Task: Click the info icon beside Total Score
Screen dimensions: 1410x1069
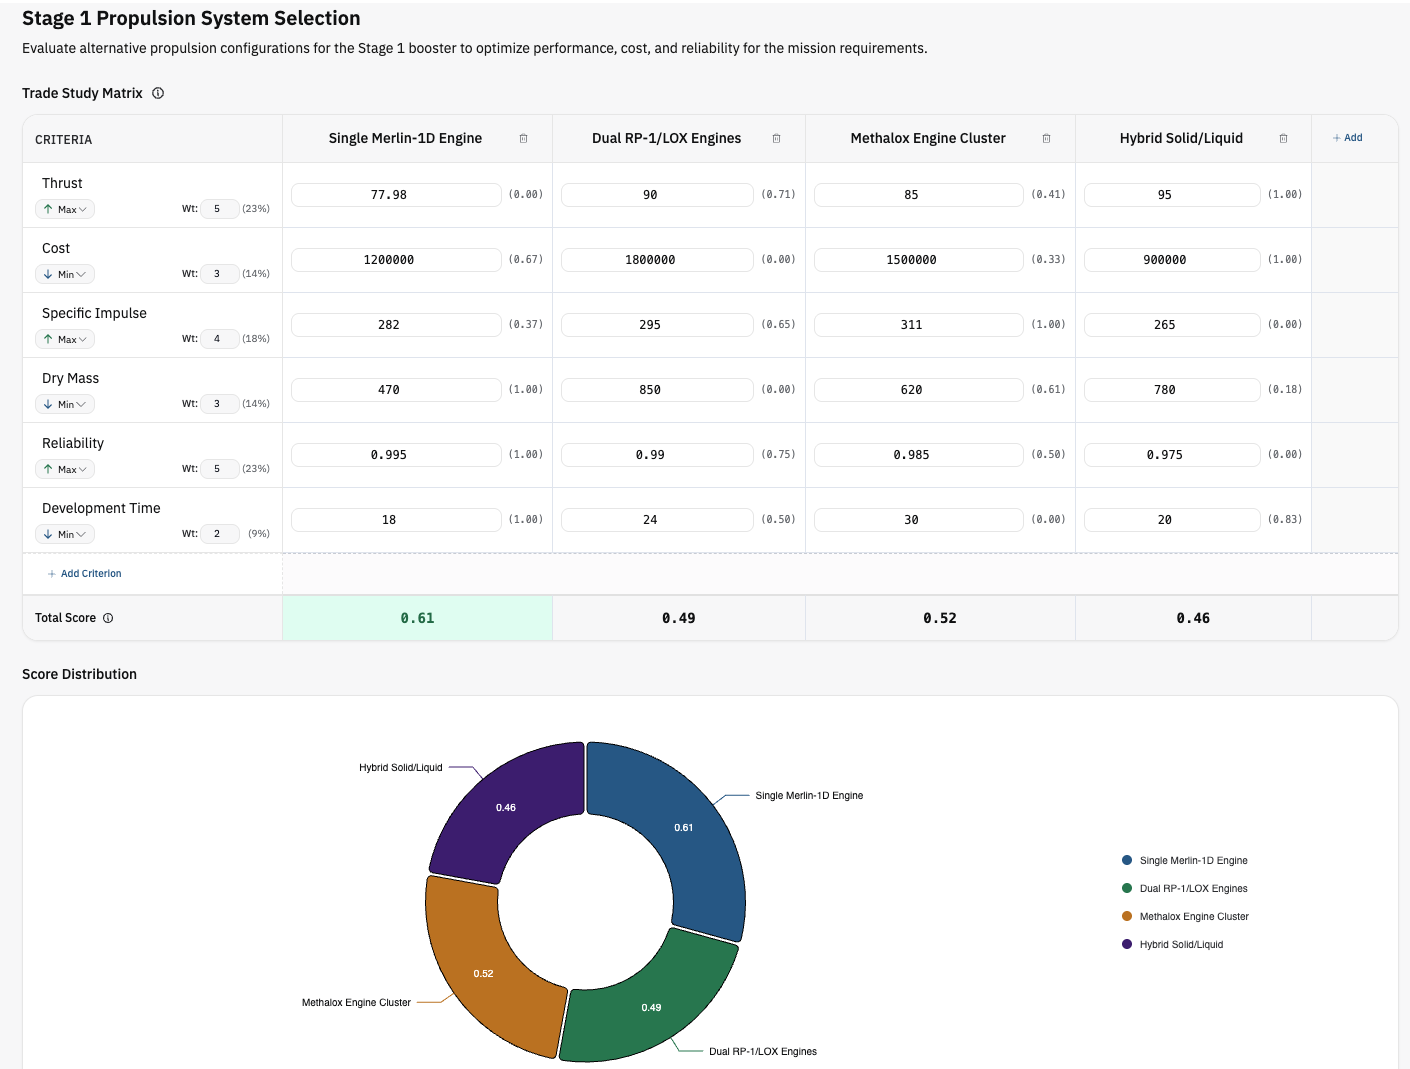Action: pyautogui.click(x=110, y=618)
